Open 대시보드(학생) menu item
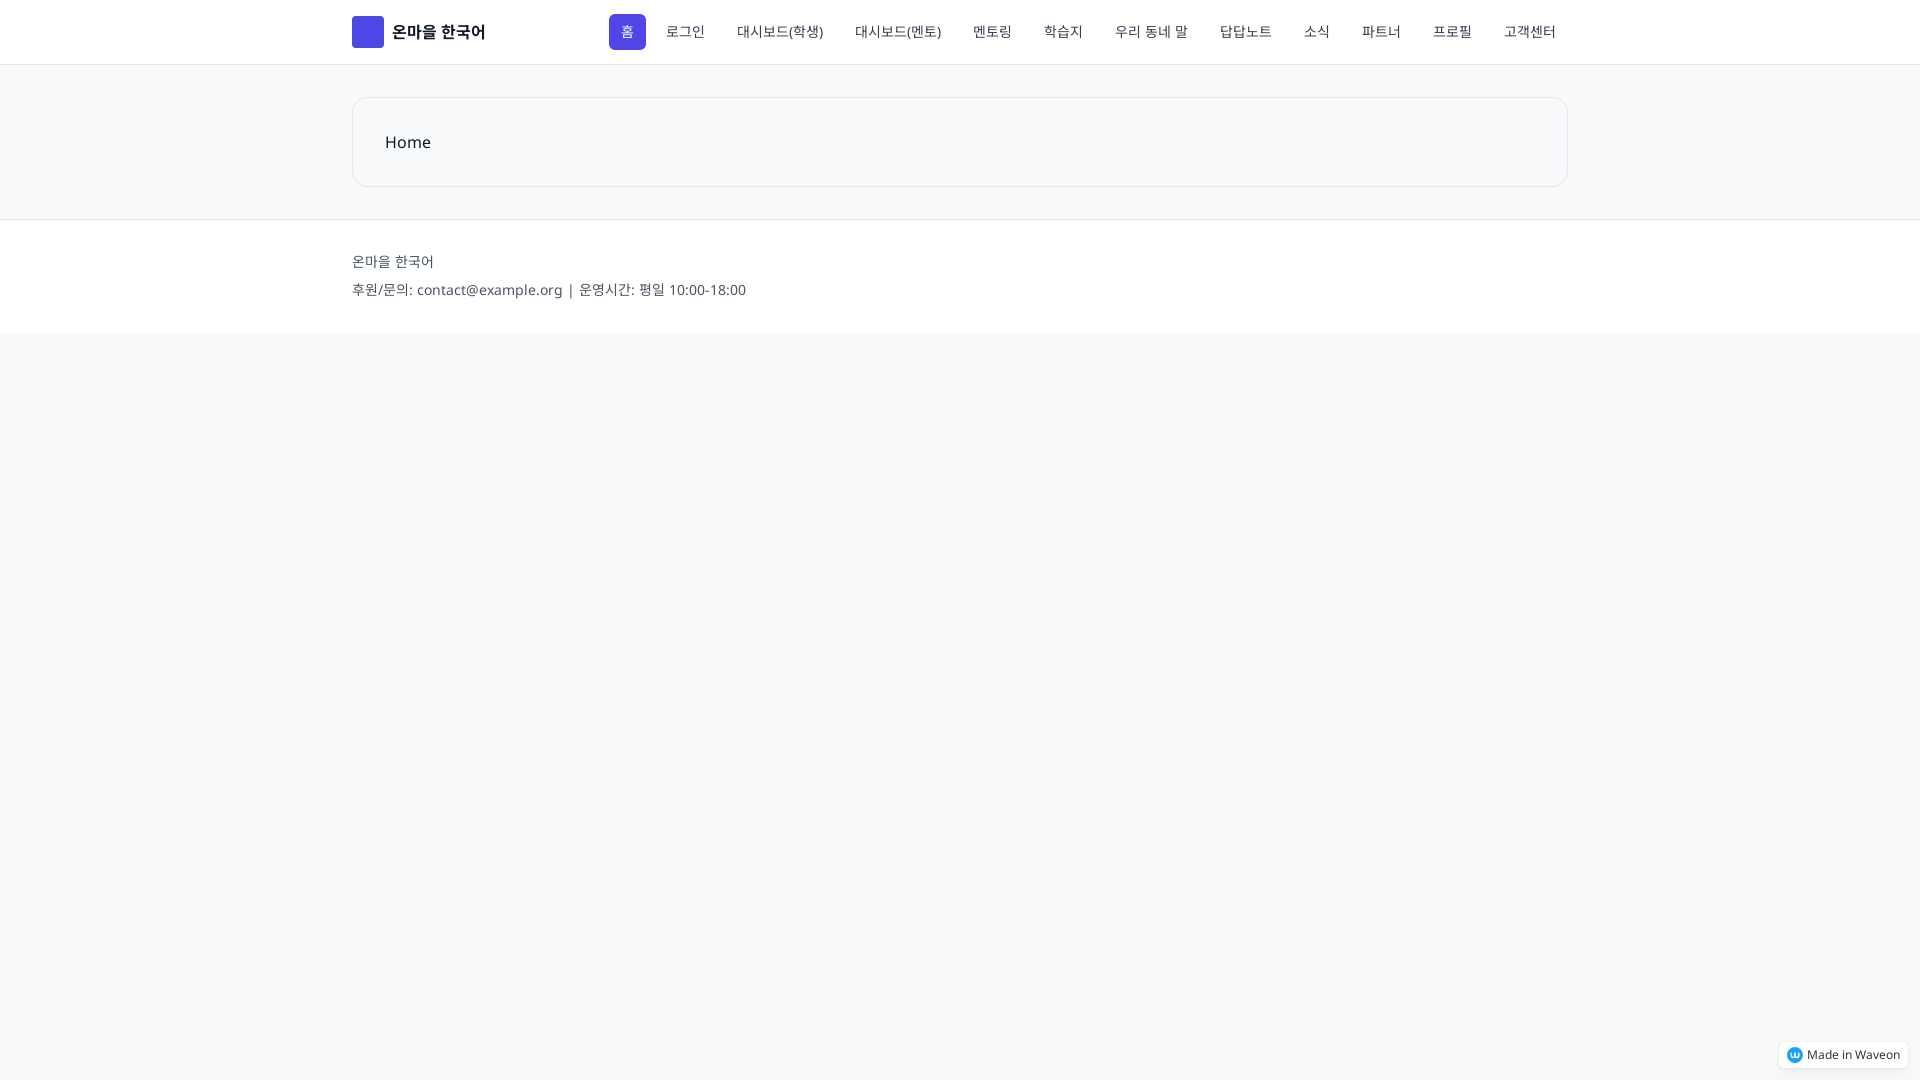 tap(779, 32)
